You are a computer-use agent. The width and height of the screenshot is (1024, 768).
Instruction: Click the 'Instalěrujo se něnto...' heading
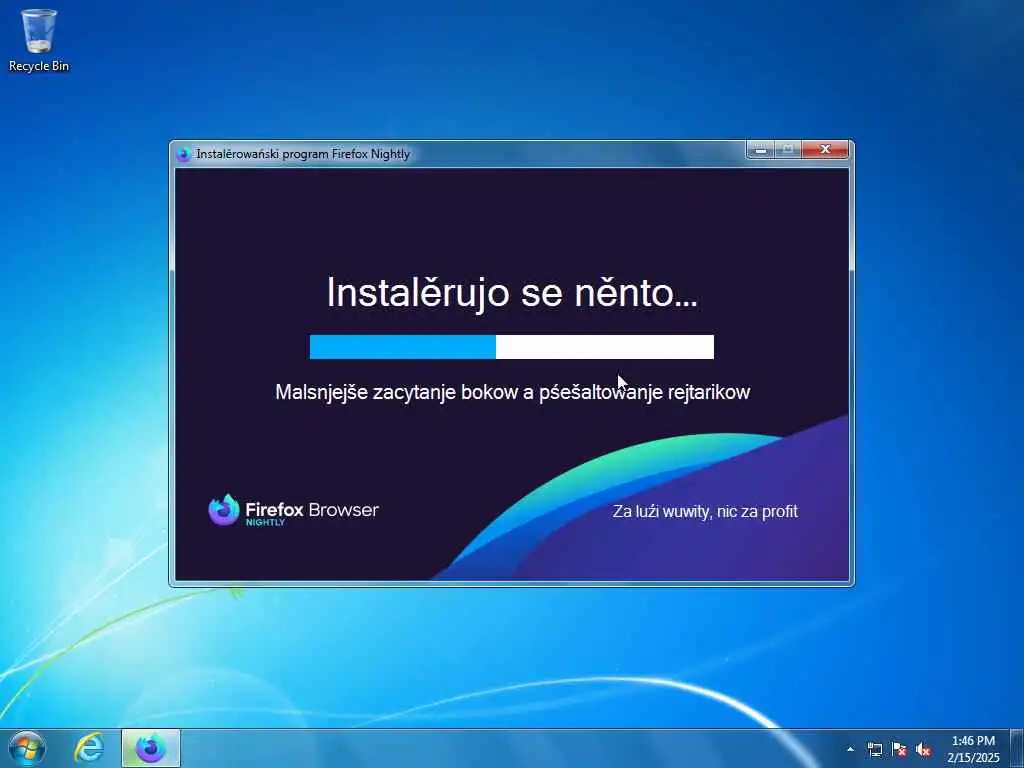coord(512,291)
